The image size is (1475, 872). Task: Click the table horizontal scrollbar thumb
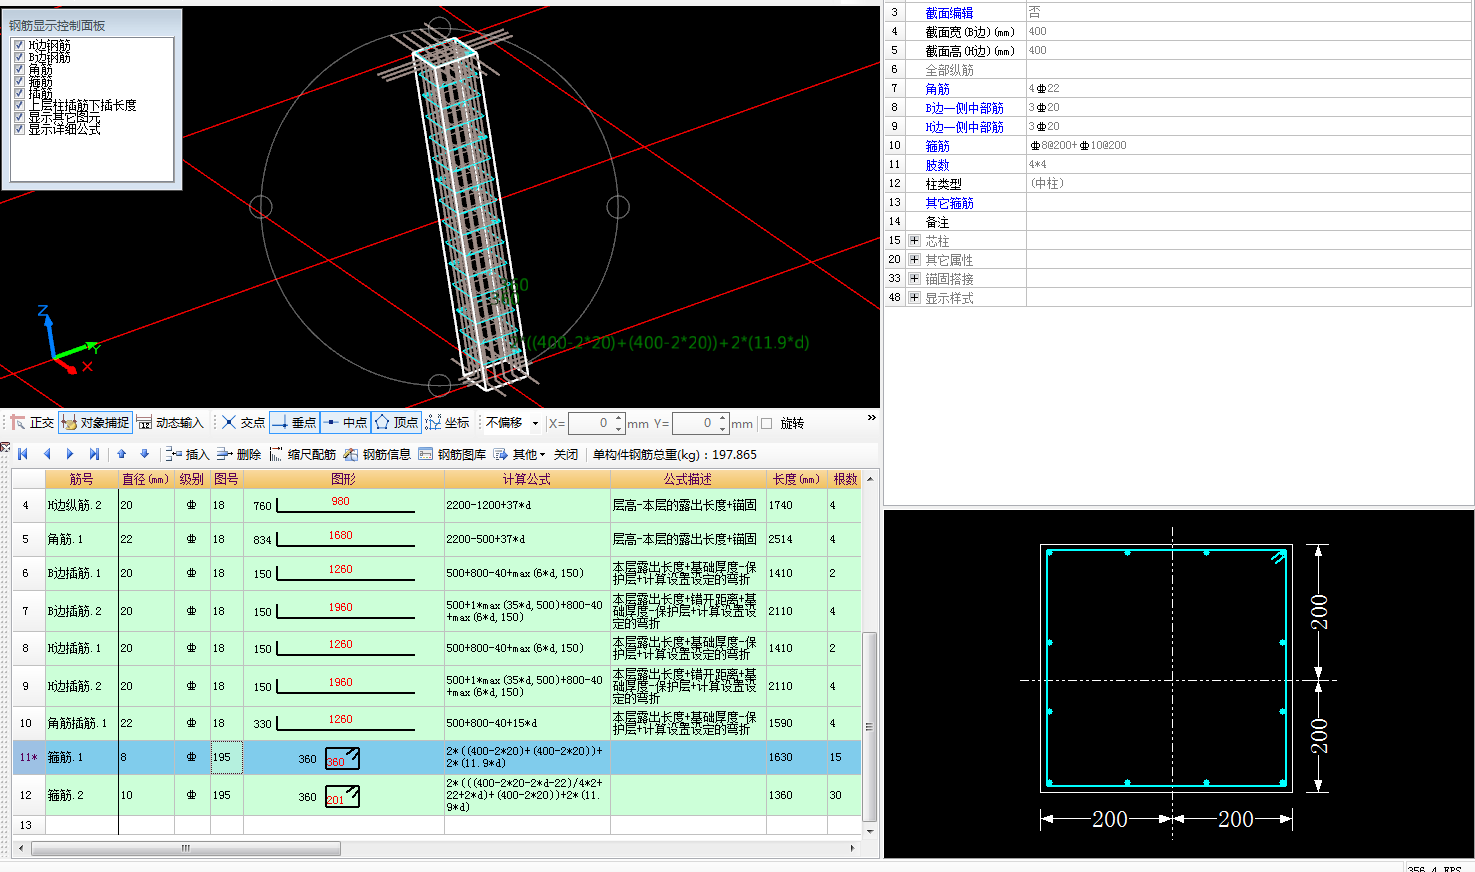click(186, 848)
